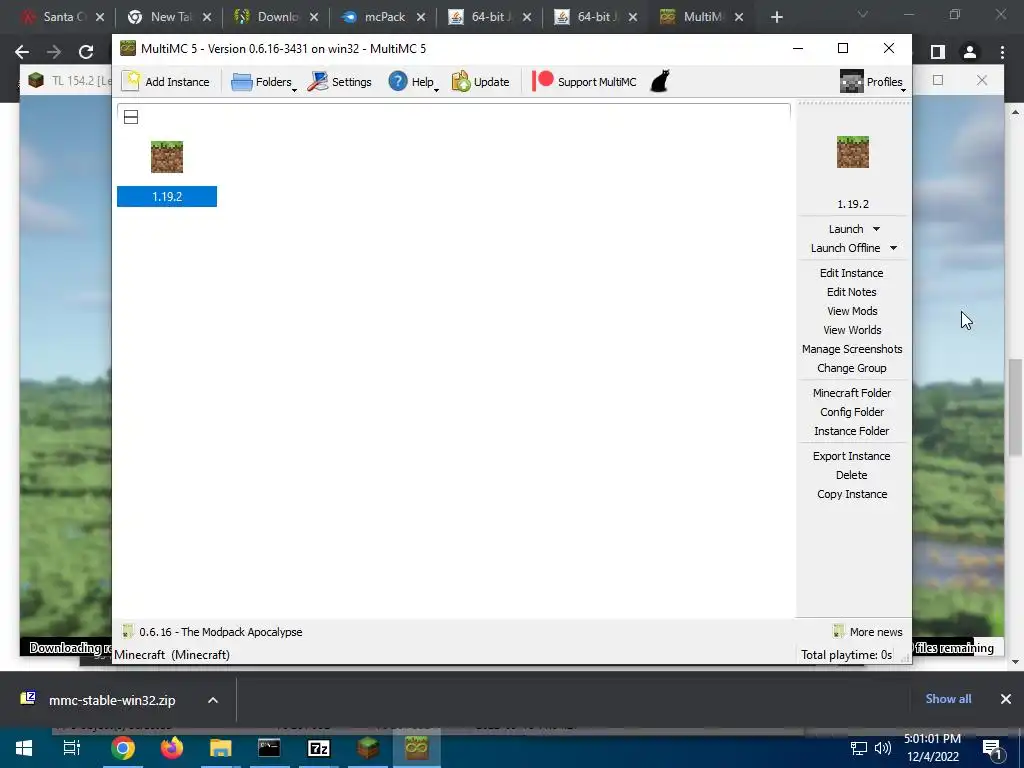This screenshot has width=1024, height=768.
Task: Close the downloads bar
Action: (x=1006, y=699)
